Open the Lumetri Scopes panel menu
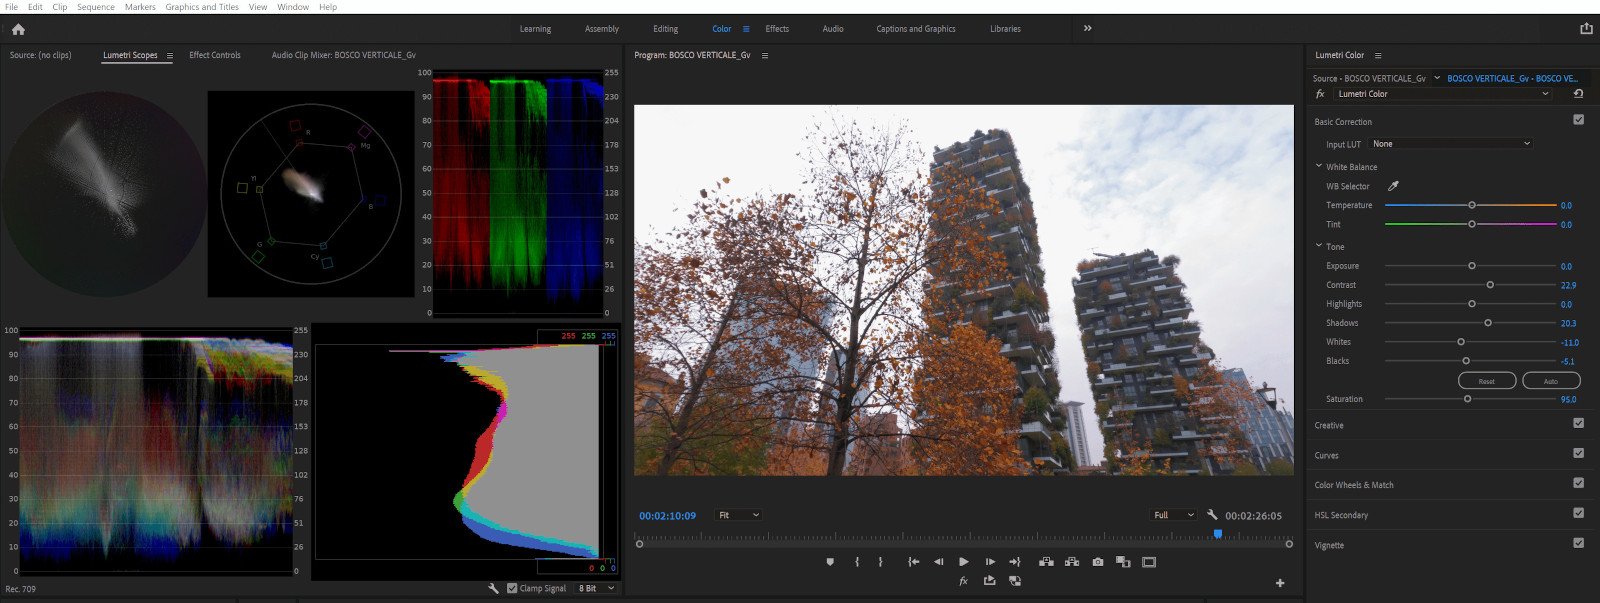Screen dimensions: 1600x603 [170, 56]
